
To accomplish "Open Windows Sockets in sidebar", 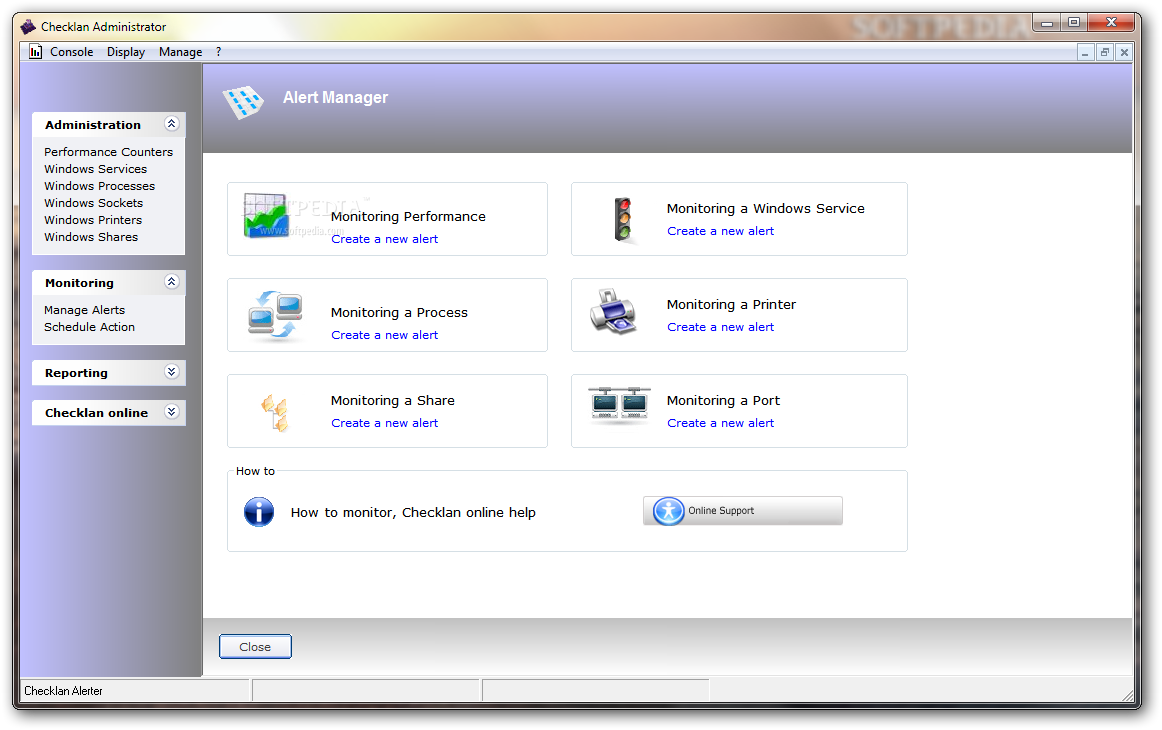I will [93, 203].
